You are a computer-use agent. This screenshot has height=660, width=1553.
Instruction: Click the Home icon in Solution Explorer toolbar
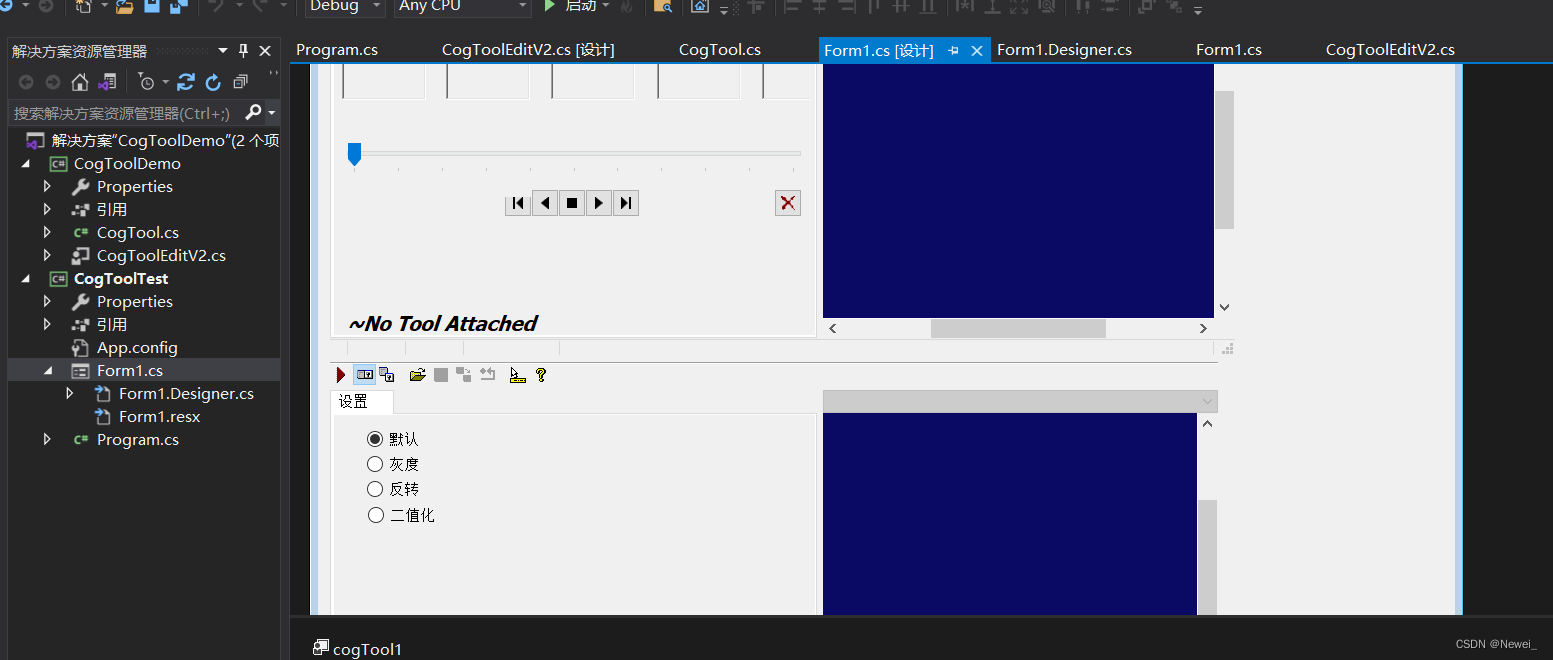[79, 82]
